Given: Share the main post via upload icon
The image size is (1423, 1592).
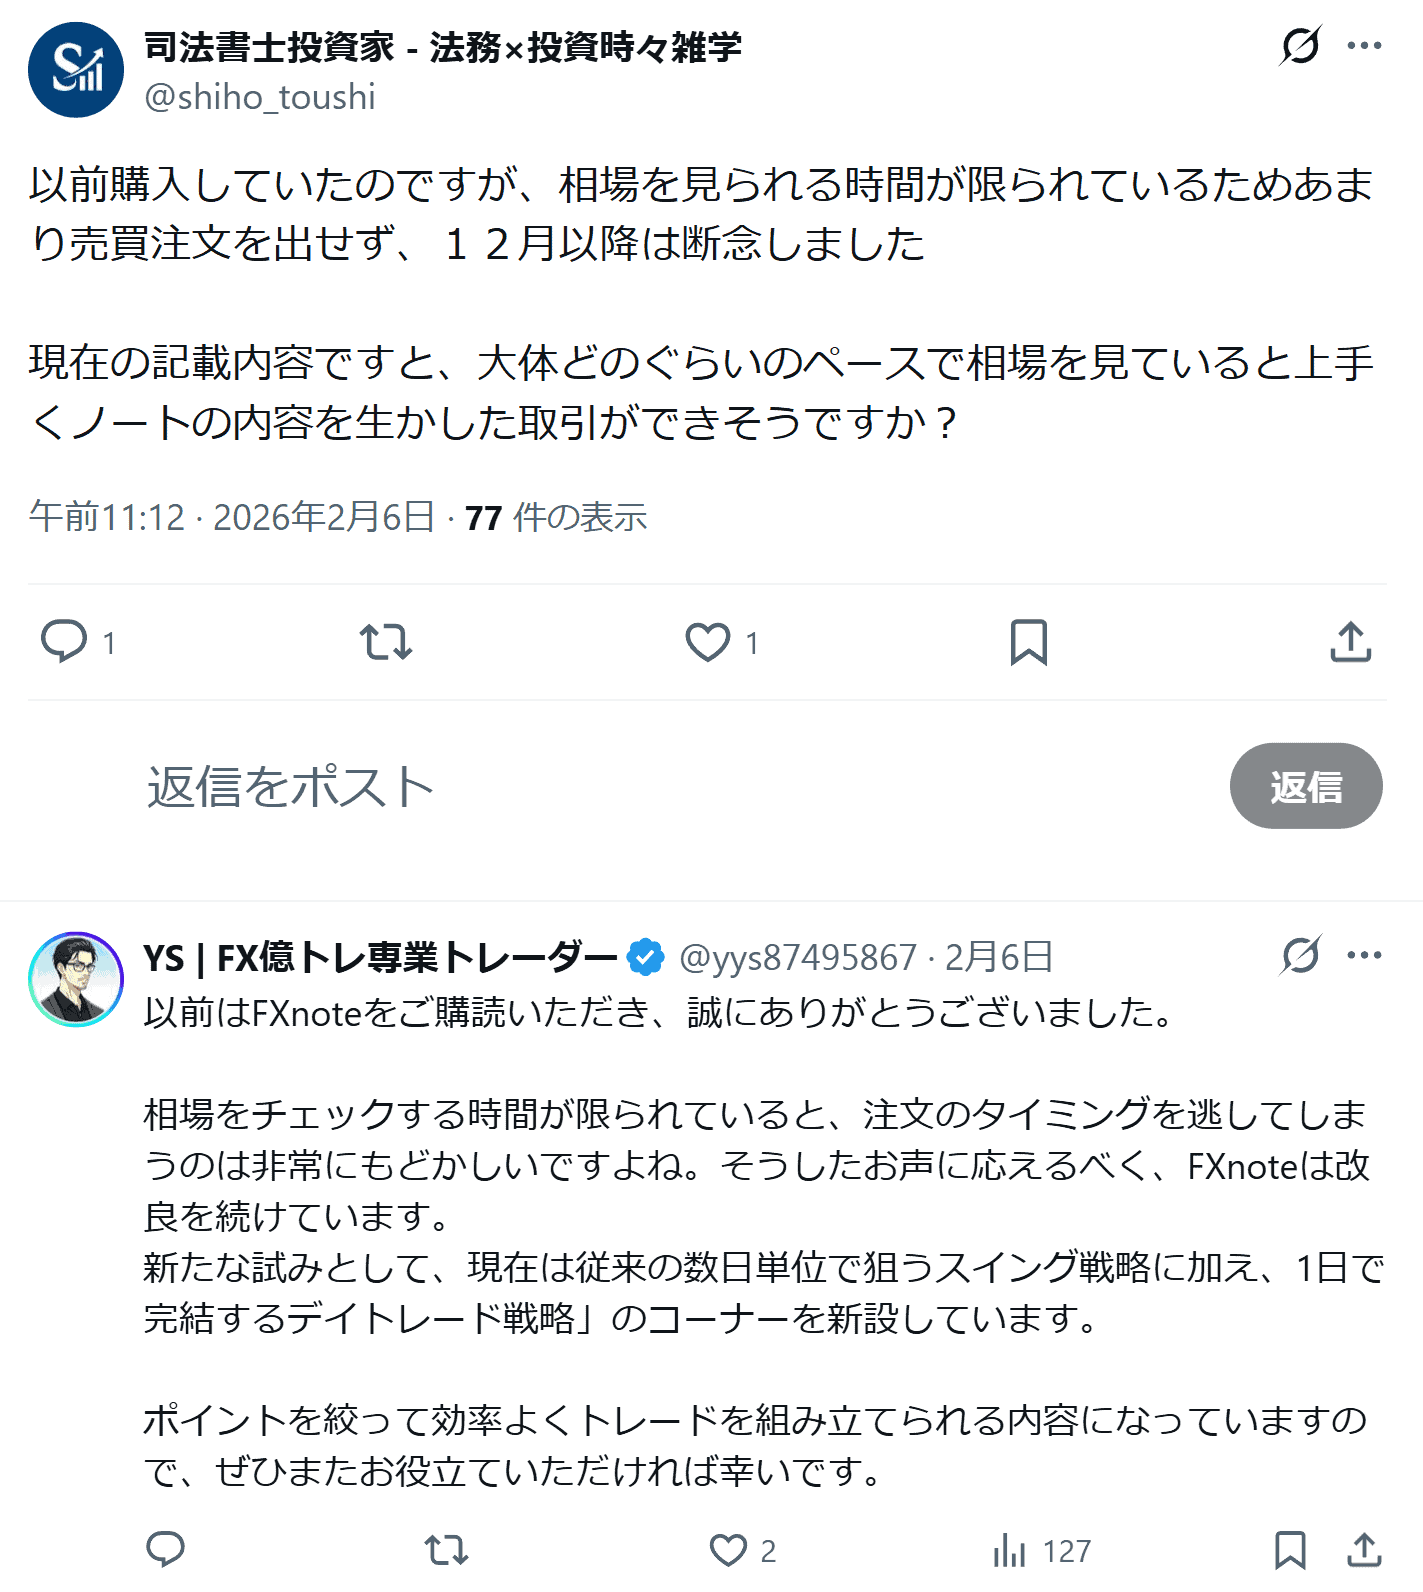Looking at the screenshot, I should point(1351,642).
